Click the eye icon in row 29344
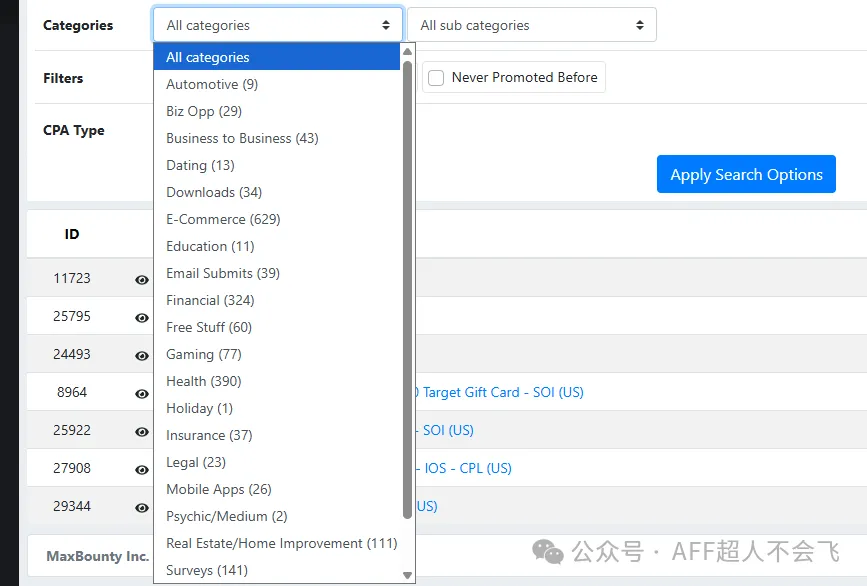 pyautogui.click(x=142, y=508)
